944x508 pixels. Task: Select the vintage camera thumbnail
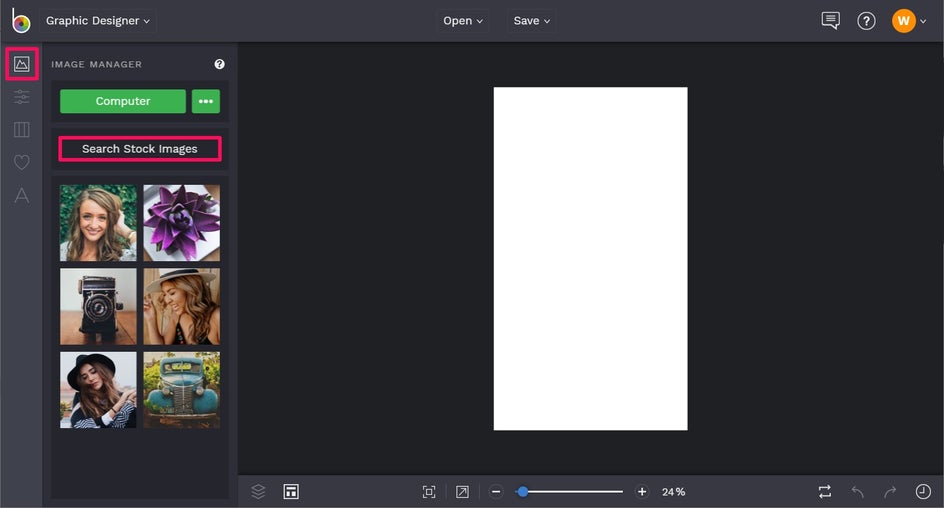tap(98, 306)
